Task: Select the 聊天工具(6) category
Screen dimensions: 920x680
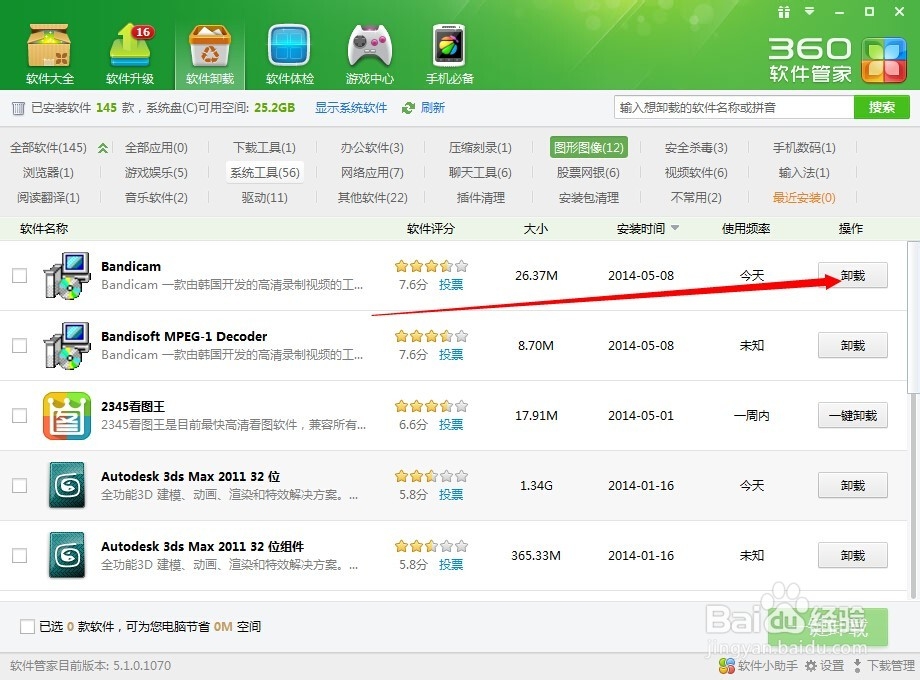Action: pos(480,172)
